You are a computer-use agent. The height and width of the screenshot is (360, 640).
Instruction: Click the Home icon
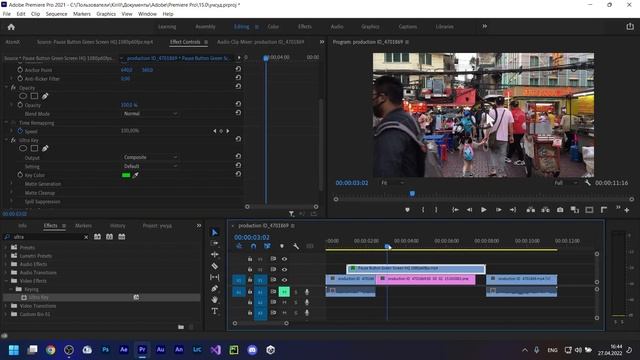[11, 27]
